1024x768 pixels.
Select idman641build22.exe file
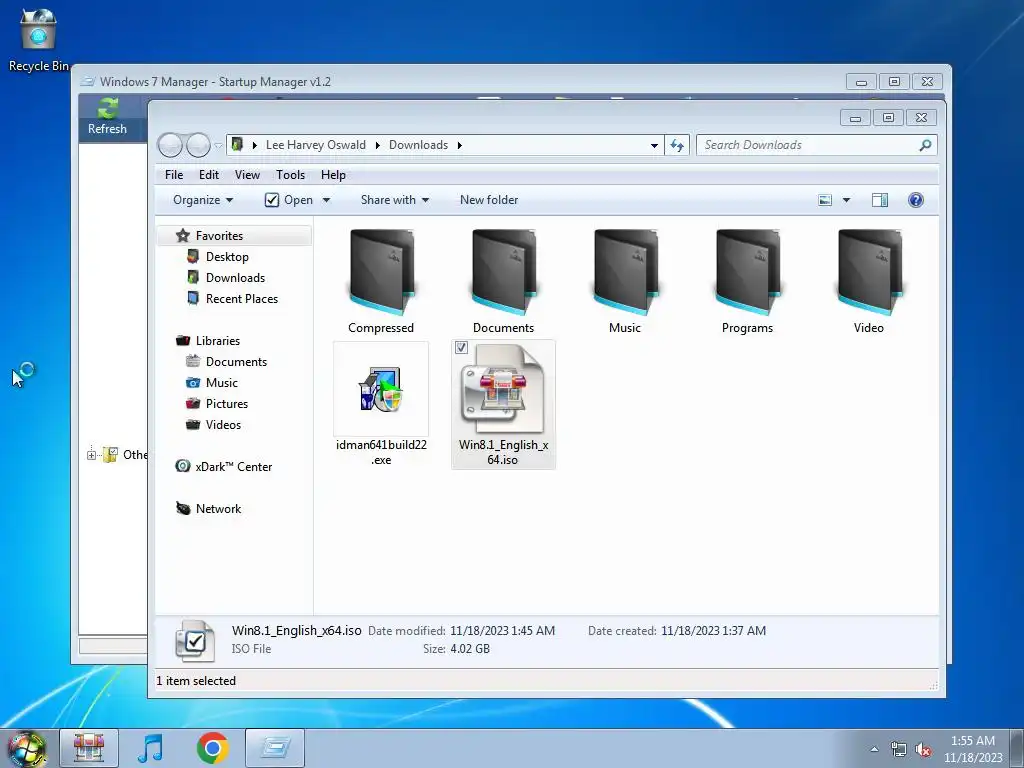click(381, 404)
